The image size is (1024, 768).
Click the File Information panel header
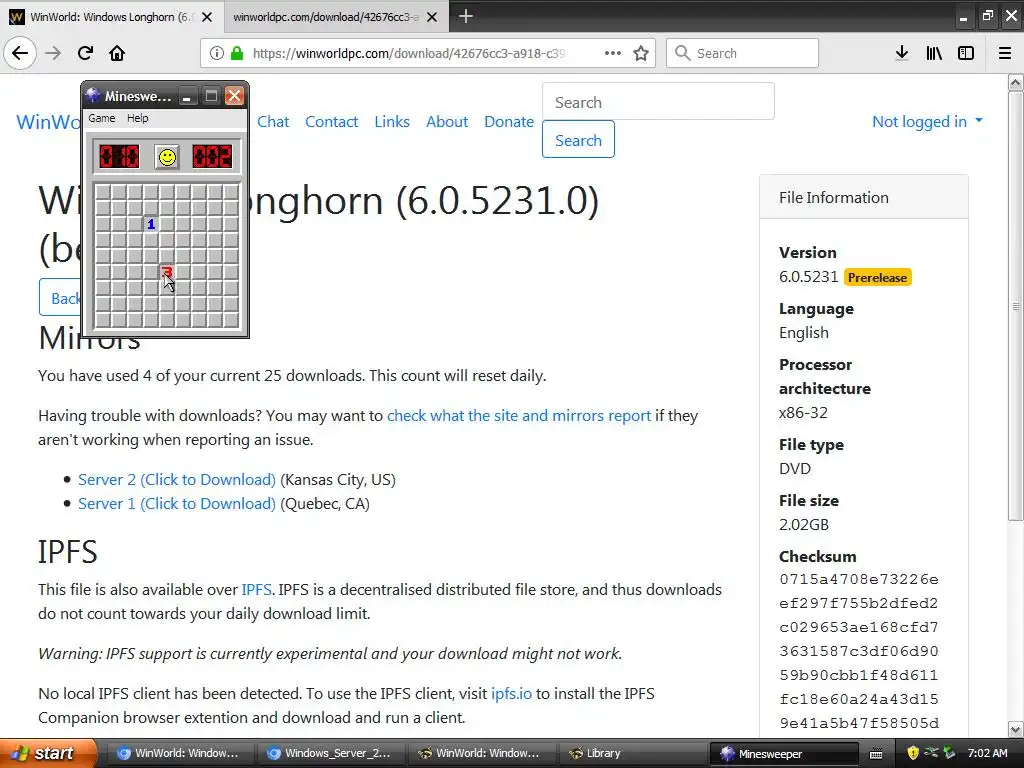pyautogui.click(x=863, y=197)
